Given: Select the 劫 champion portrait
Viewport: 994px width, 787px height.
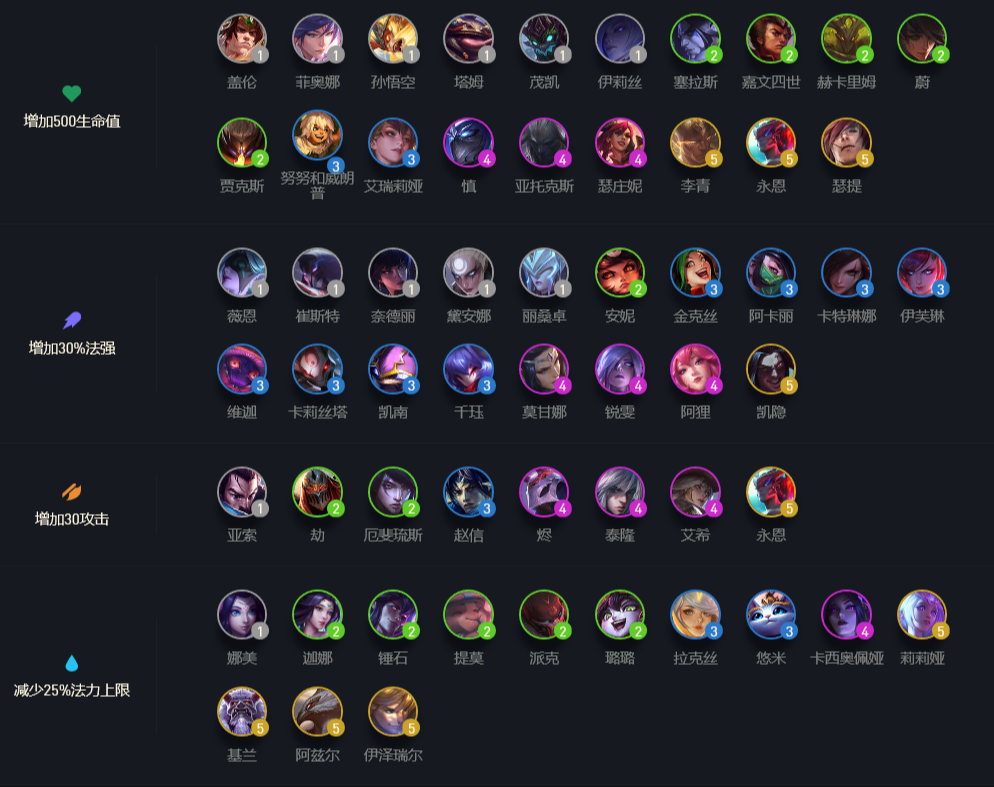Looking at the screenshot, I should (x=318, y=492).
